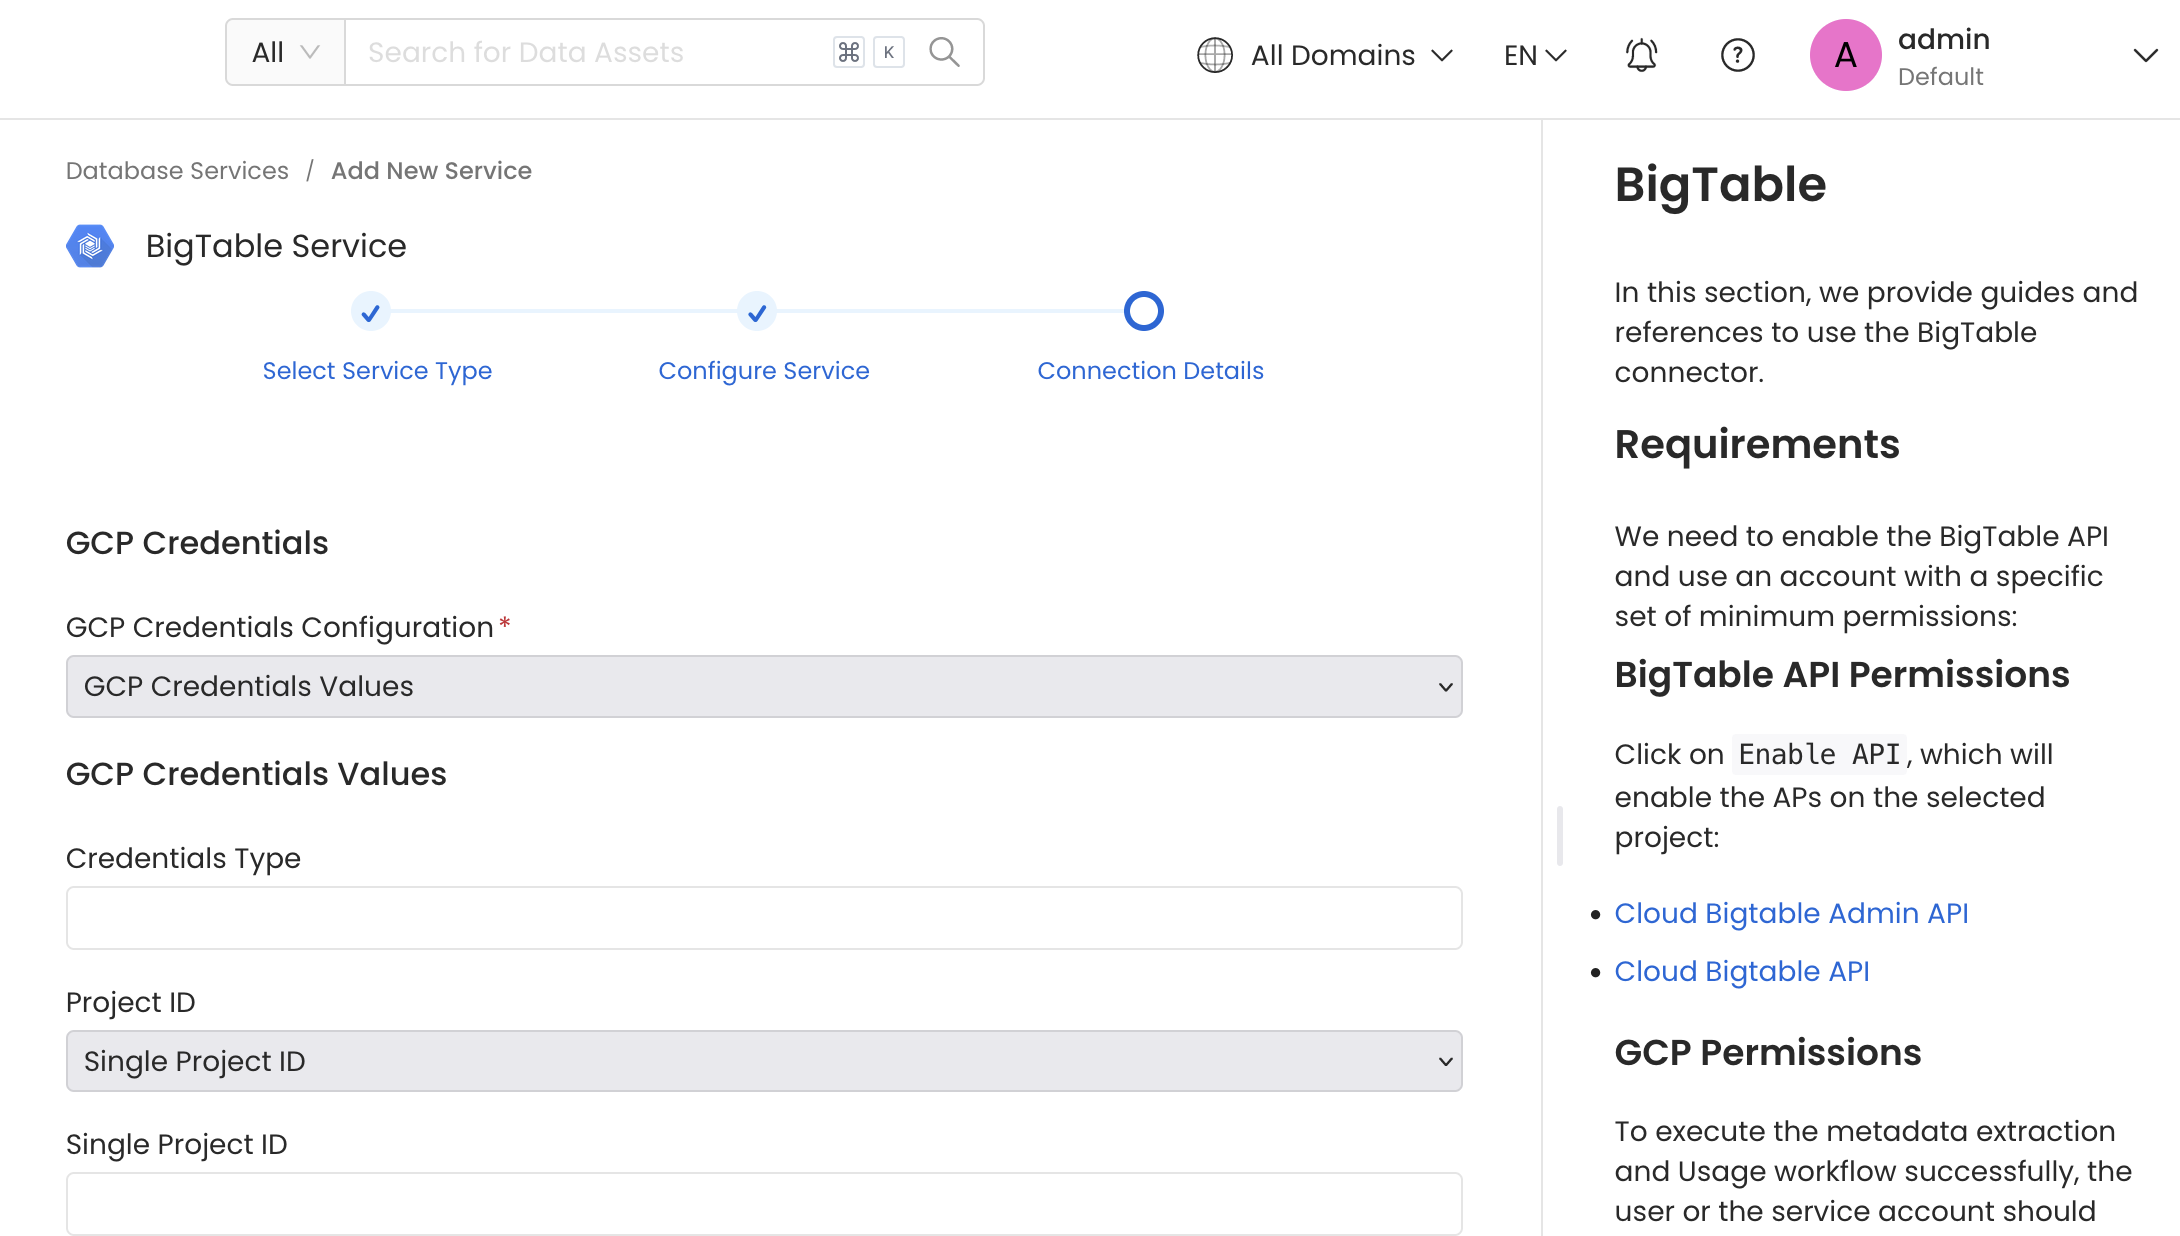
Task: Open the Project ID dropdown
Action: click(x=764, y=1061)
